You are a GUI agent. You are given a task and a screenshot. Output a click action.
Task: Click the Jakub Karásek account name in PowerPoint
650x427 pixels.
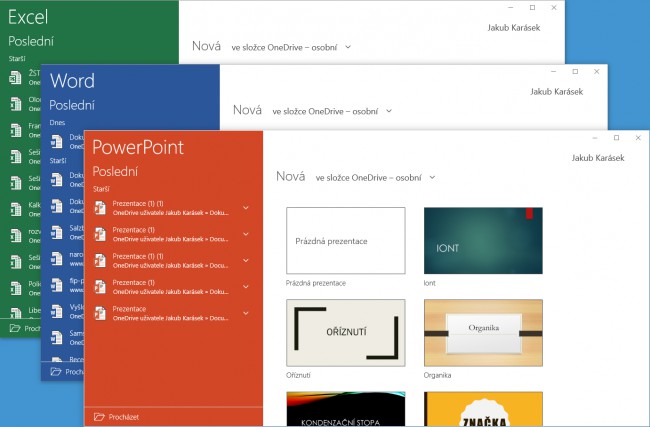click(598, 158)
